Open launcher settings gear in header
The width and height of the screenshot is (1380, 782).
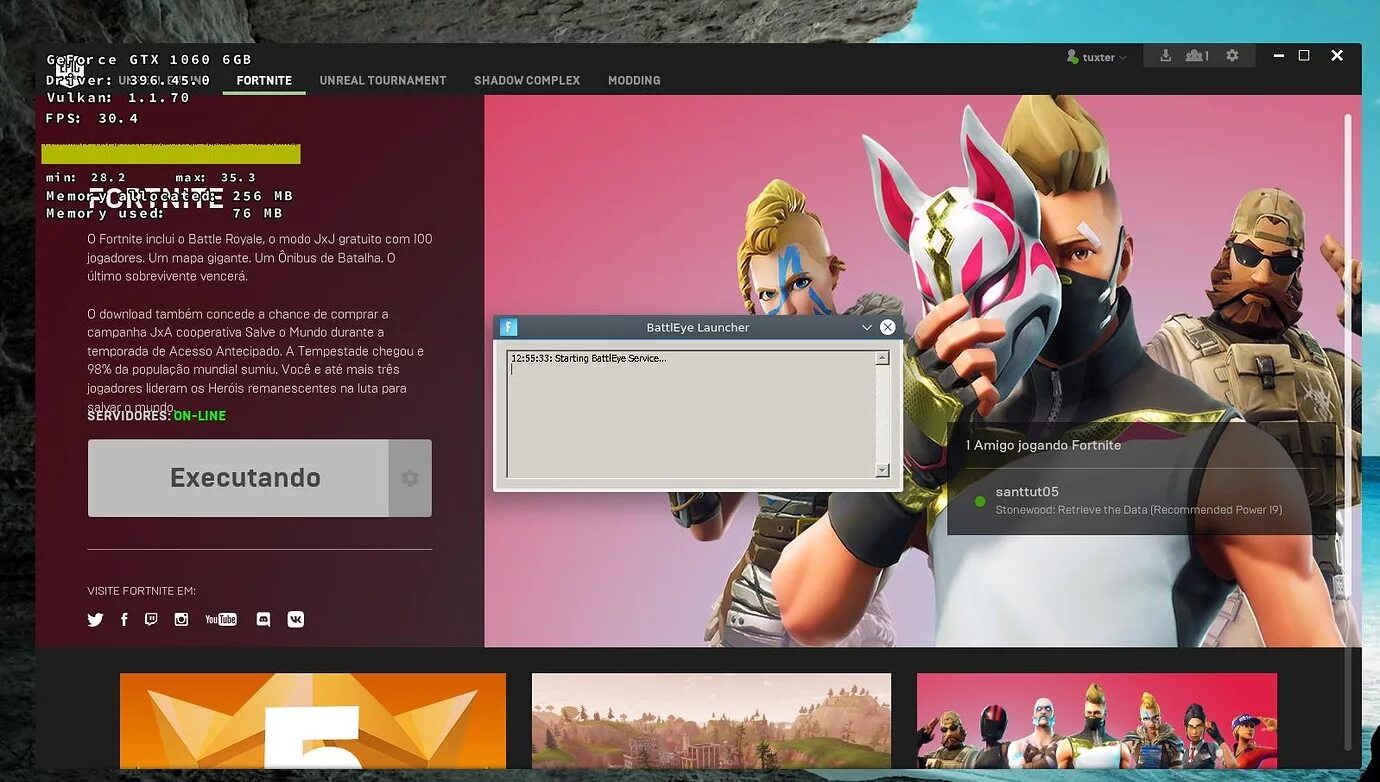(1232, 56)
